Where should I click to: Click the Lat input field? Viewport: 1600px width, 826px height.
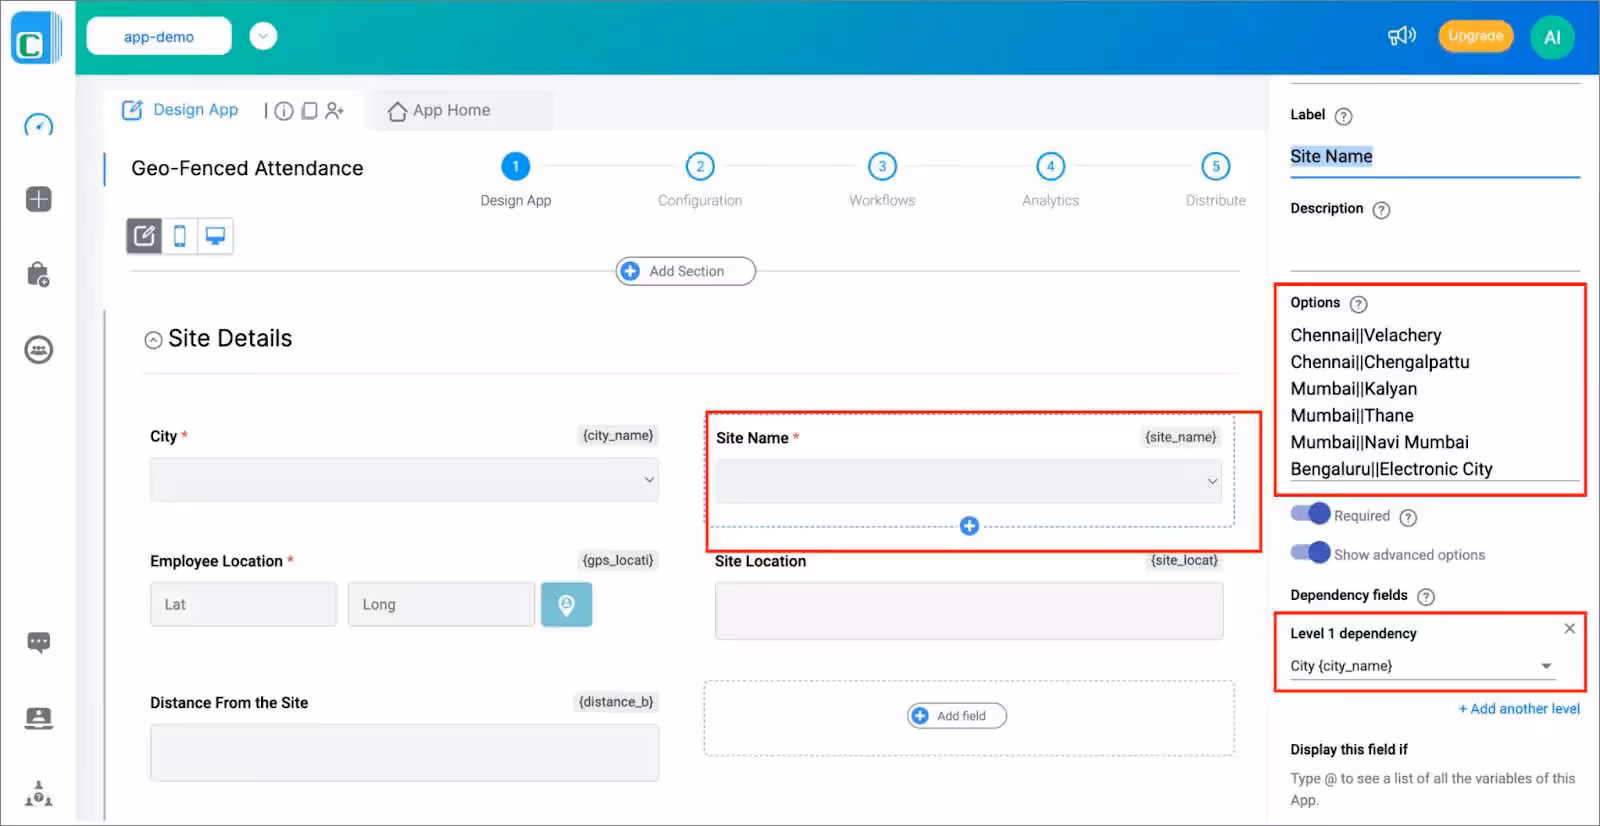point(243,605)
